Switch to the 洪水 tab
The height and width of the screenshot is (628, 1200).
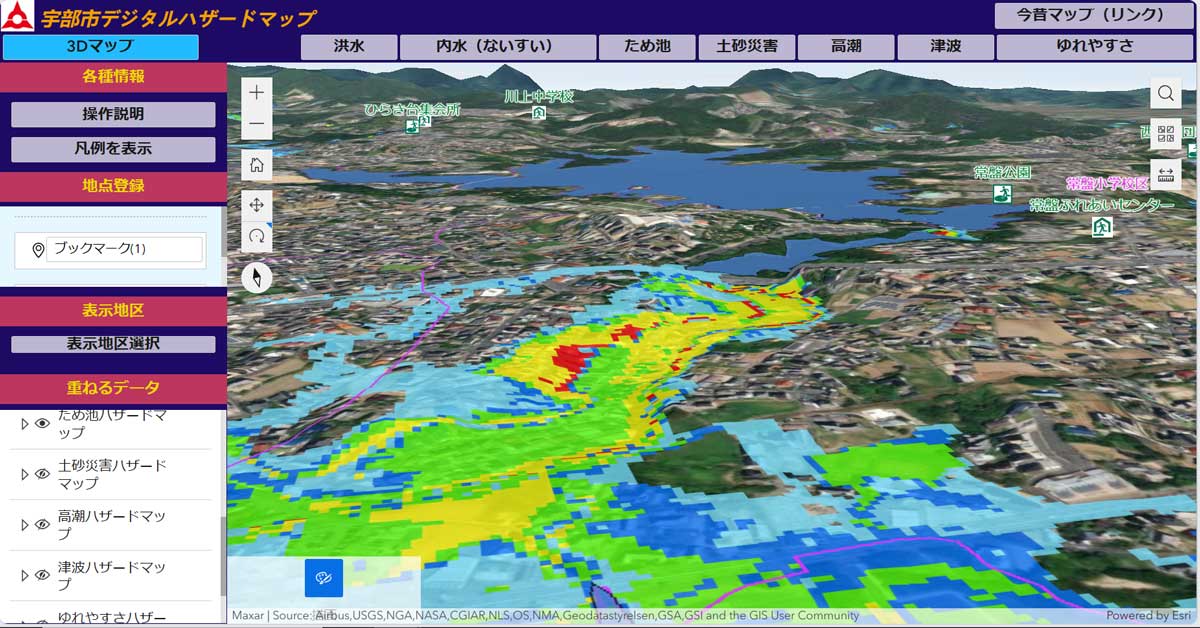[349, 47]
